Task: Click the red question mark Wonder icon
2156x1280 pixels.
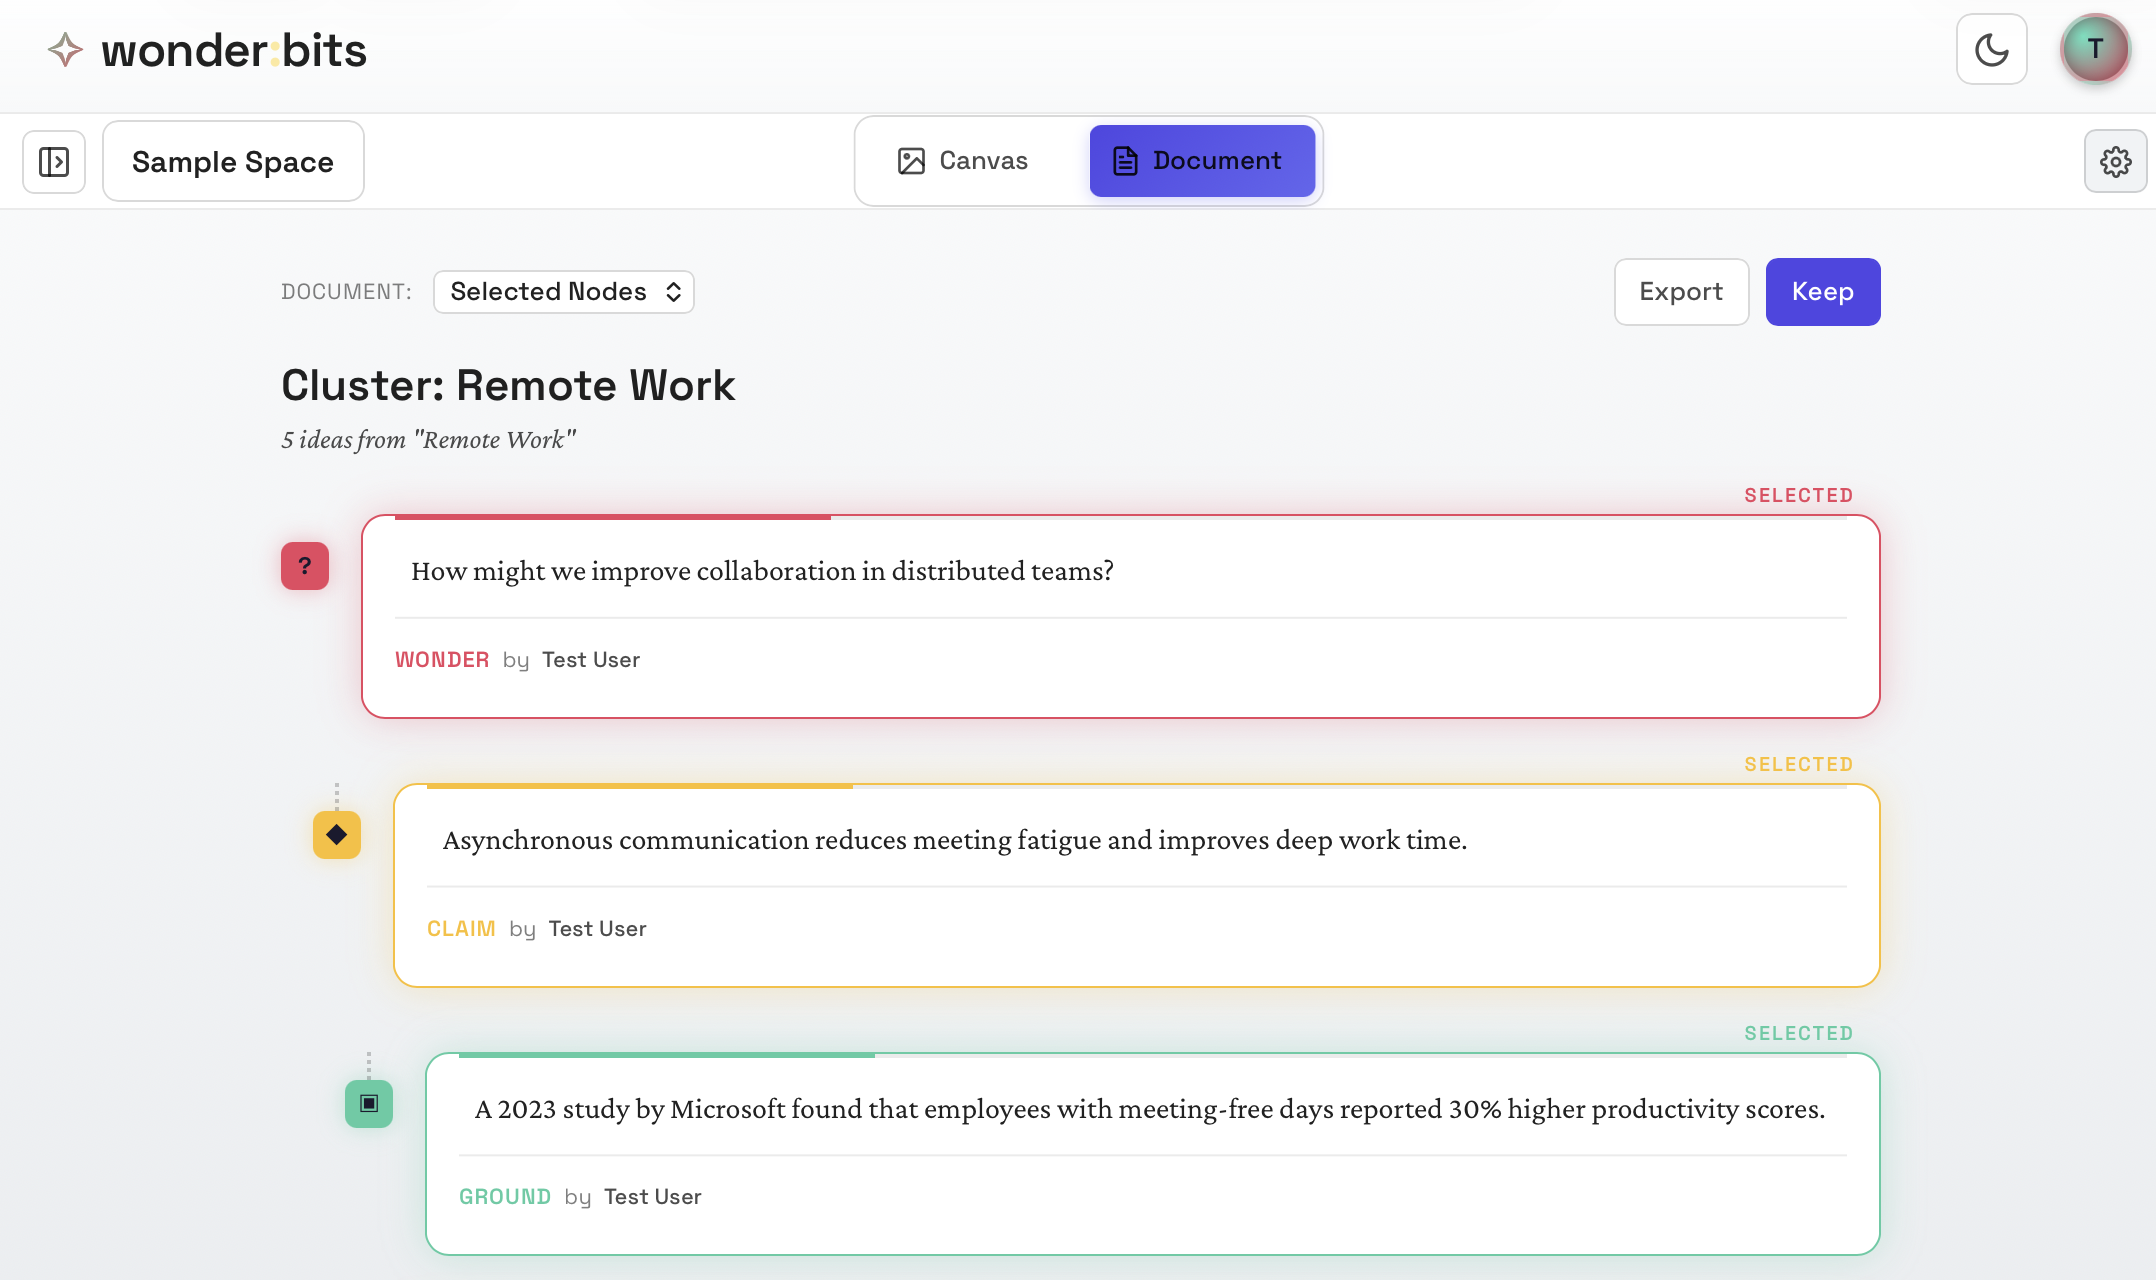Action: (x=305, y=566)
